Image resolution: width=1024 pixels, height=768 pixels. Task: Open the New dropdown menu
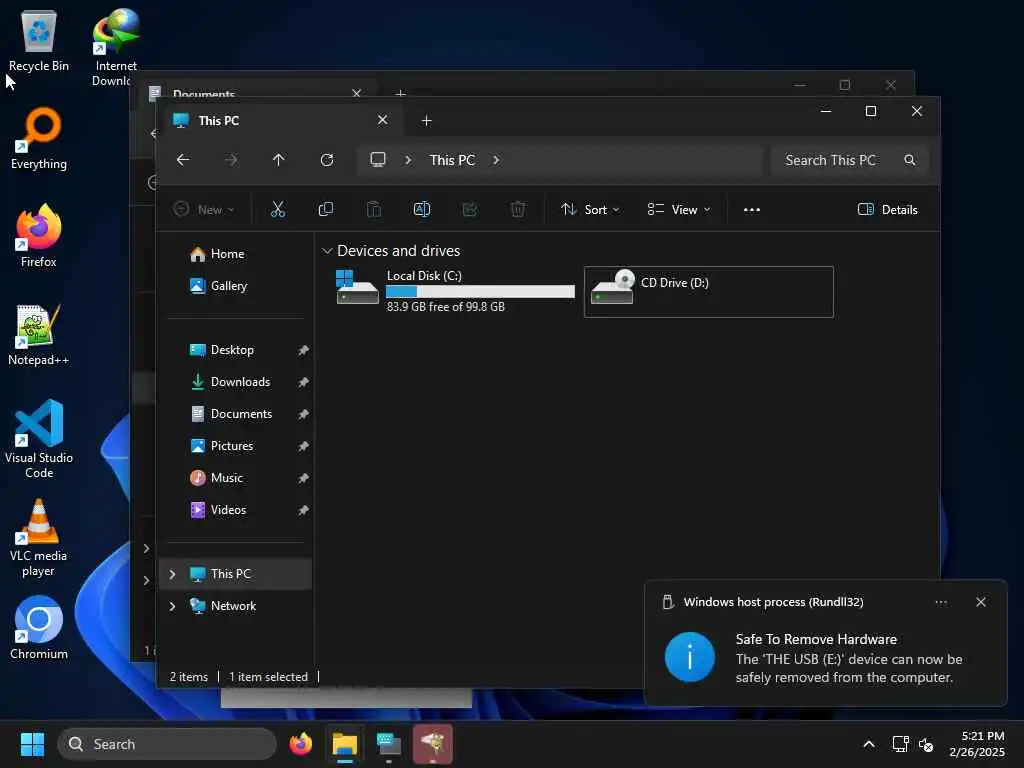(204, 209)
